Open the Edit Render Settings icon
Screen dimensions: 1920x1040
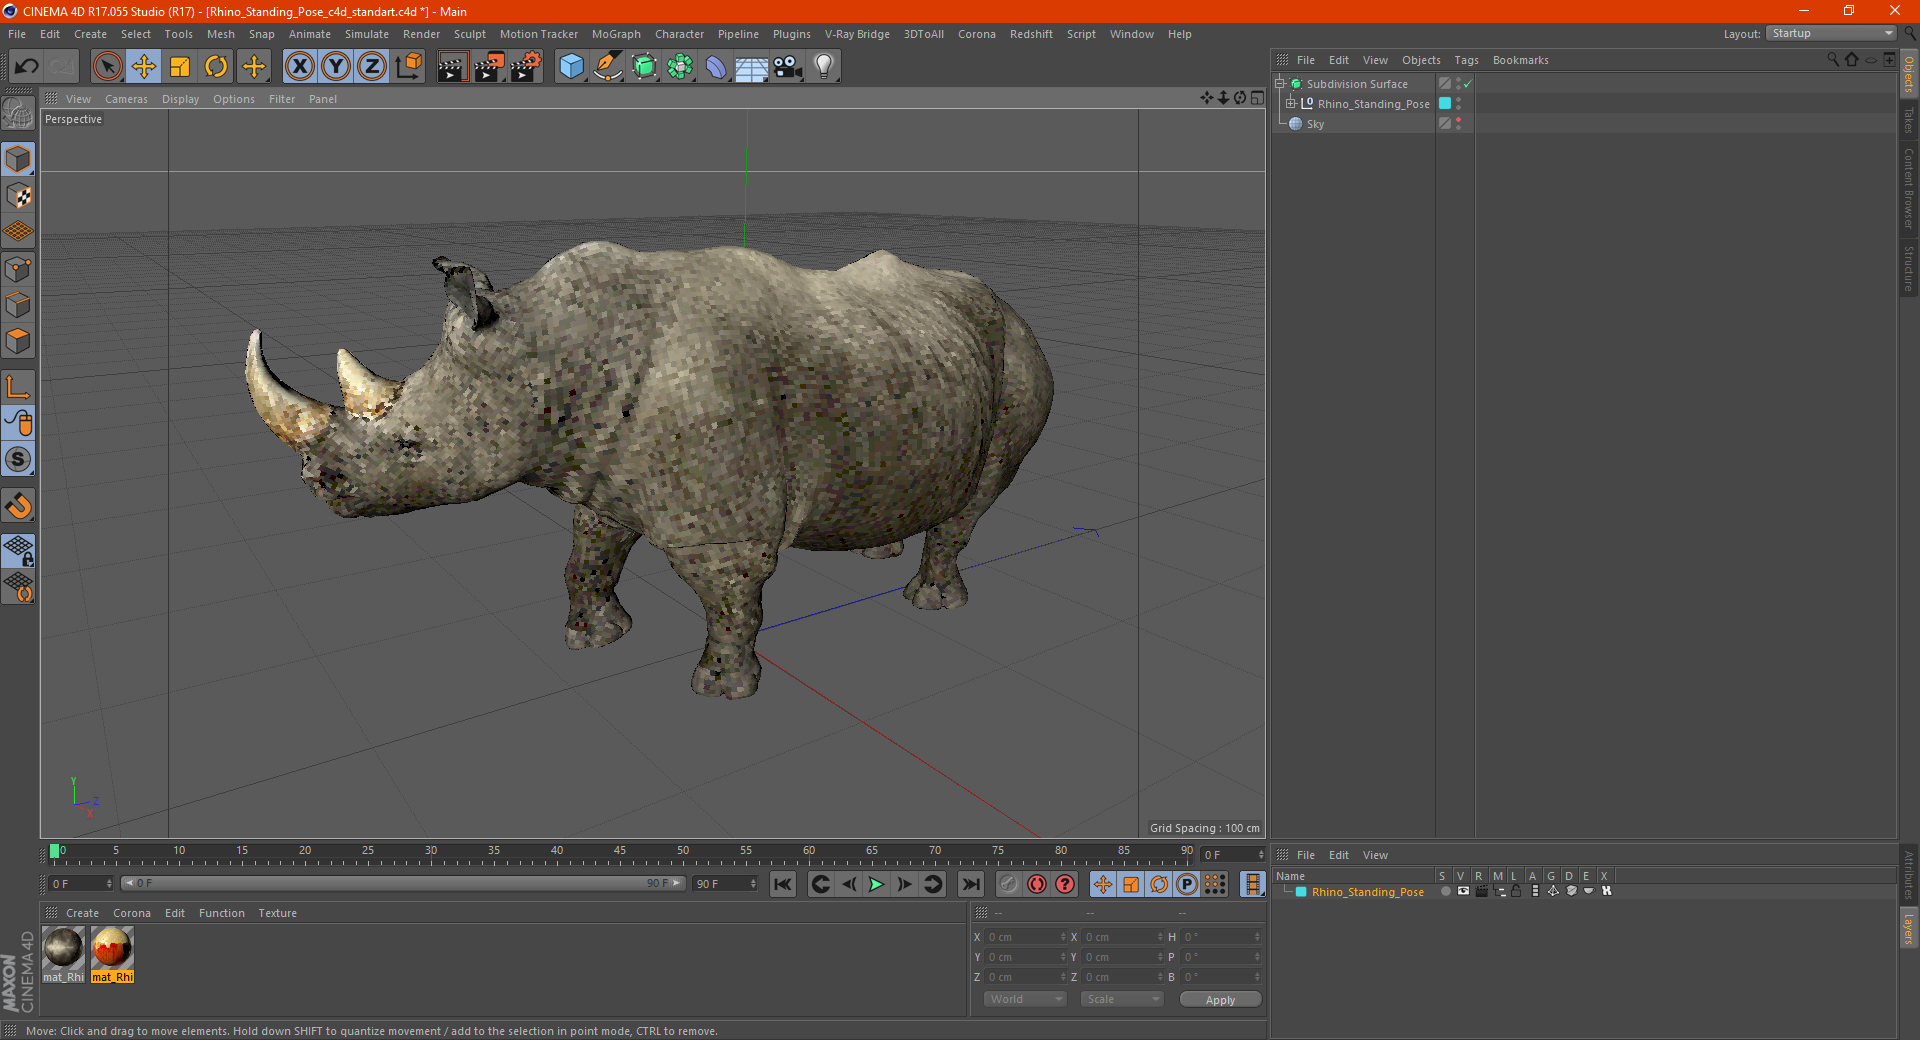pyautogui.click(x=526, y=67)
